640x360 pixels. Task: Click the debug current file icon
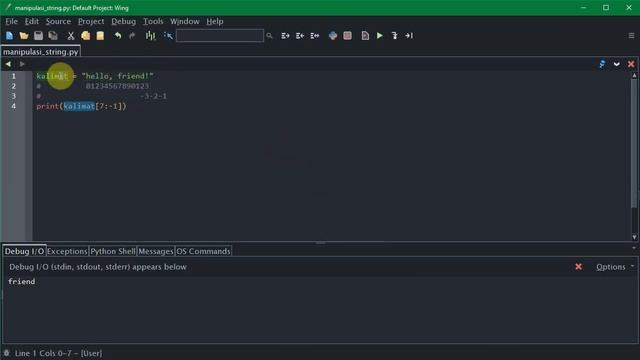(x=365, y=36)
